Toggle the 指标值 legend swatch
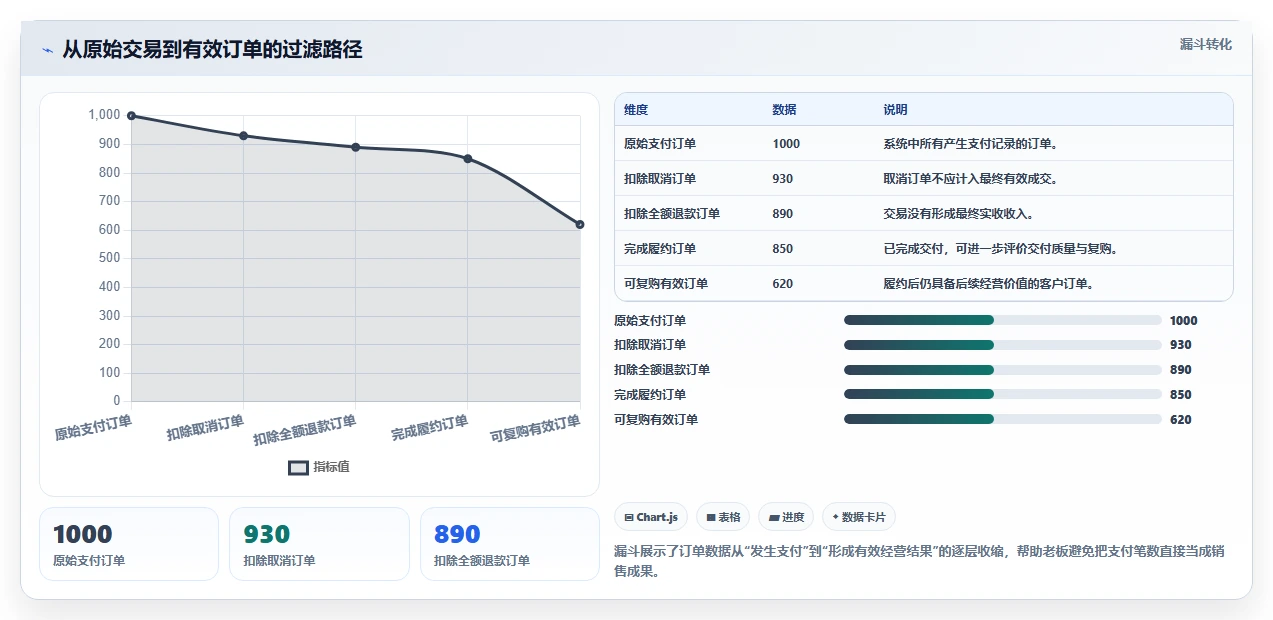Image resolution: width=1273 pixels, height=620 pixels. click(x=298, y=467)
